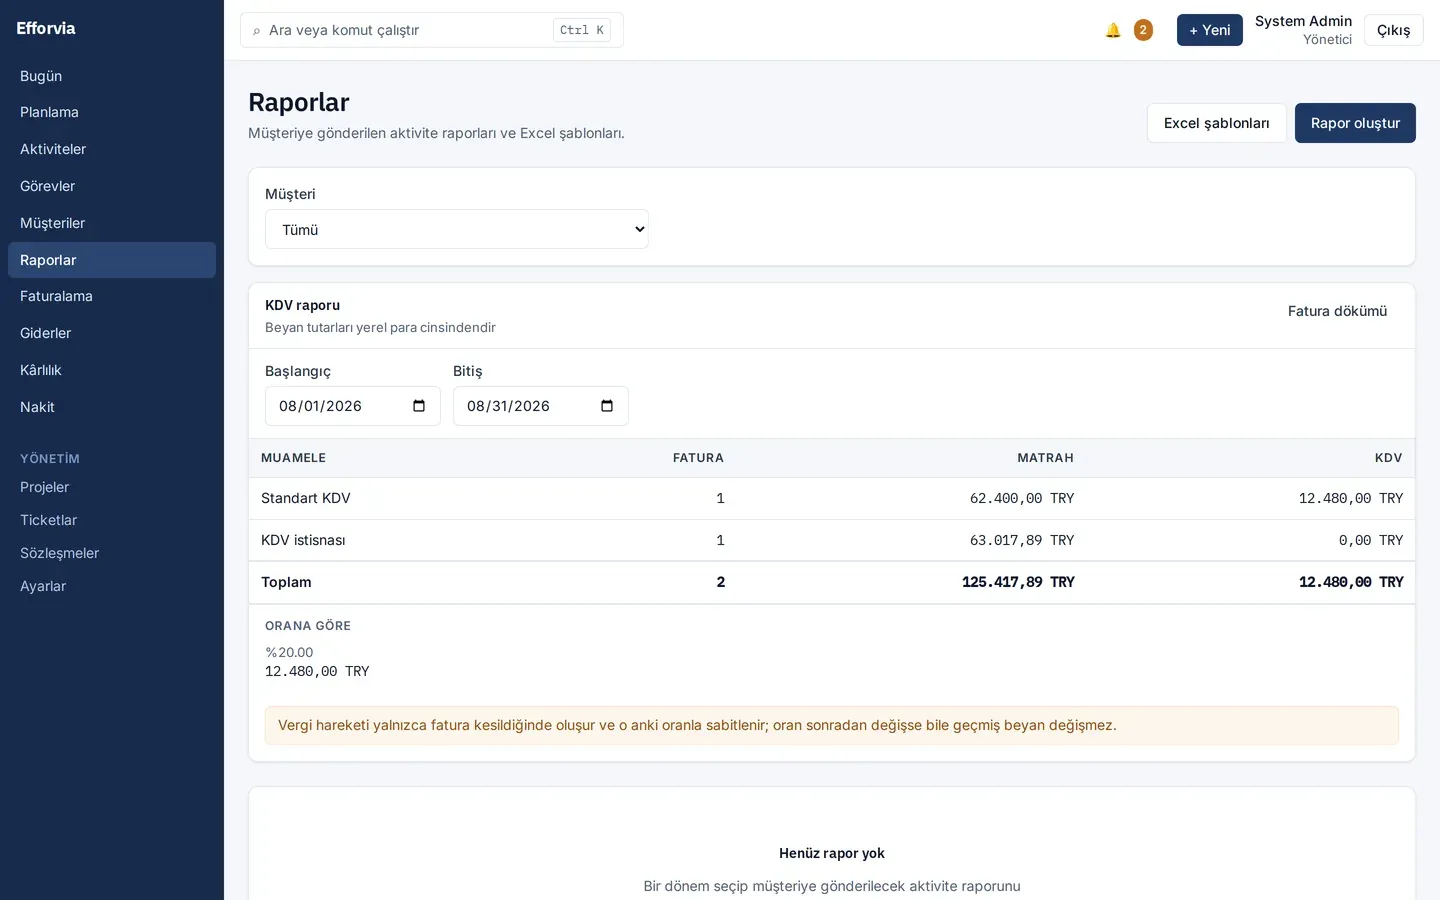Viewport: 1440px width, 900px height.
Task: Click the search magnifier icon
Action: pyautogui.click(x=257, y=31)
